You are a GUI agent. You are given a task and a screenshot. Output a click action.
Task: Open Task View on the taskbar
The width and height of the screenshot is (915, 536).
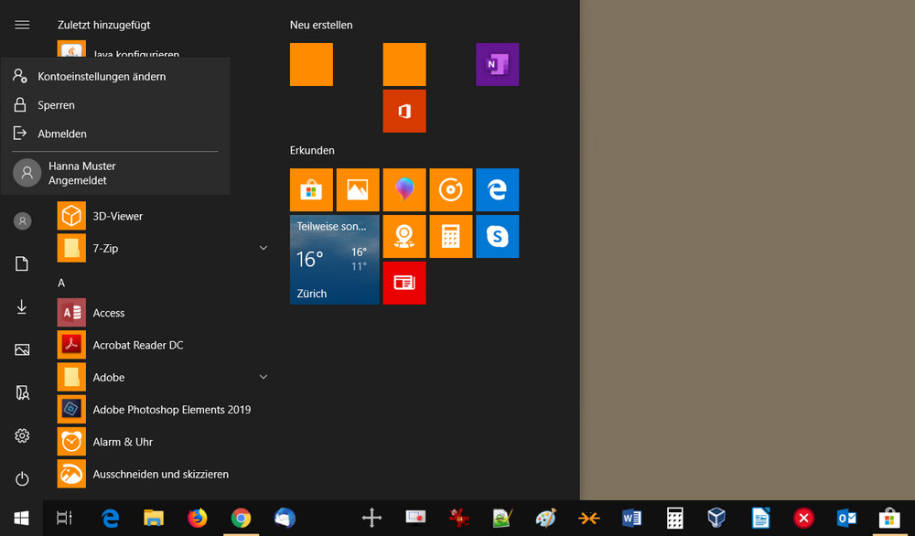click(64, 518)
